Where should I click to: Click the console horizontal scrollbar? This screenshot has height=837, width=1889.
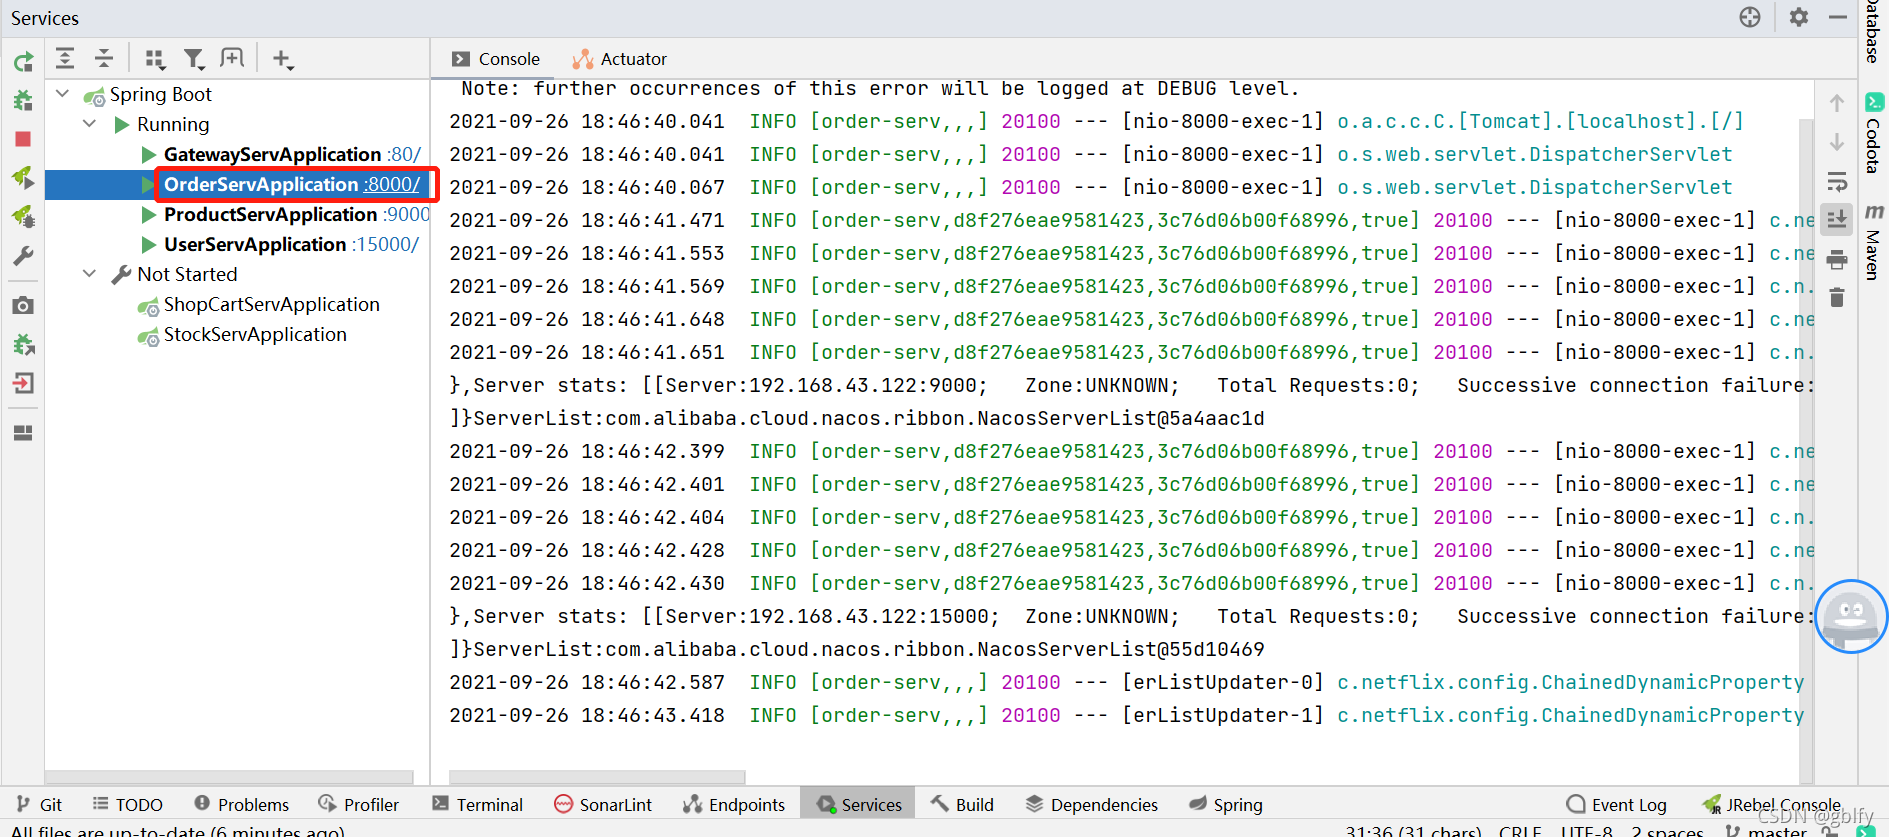click(597, 777)
